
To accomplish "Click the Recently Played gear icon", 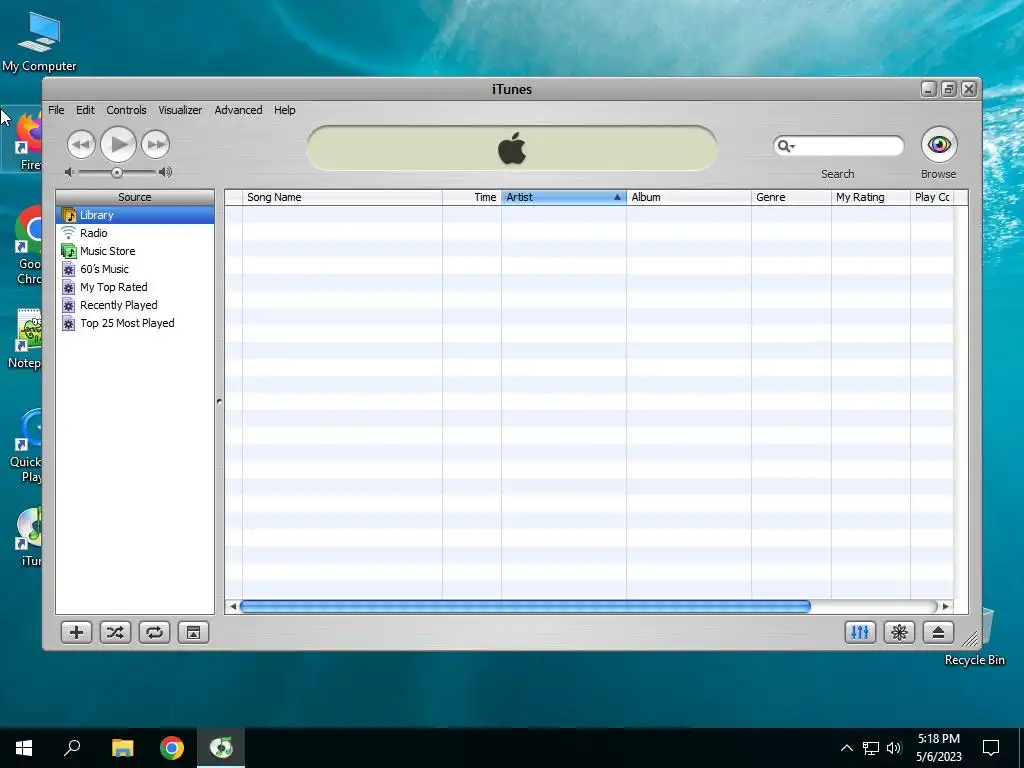I will (69, 305).
